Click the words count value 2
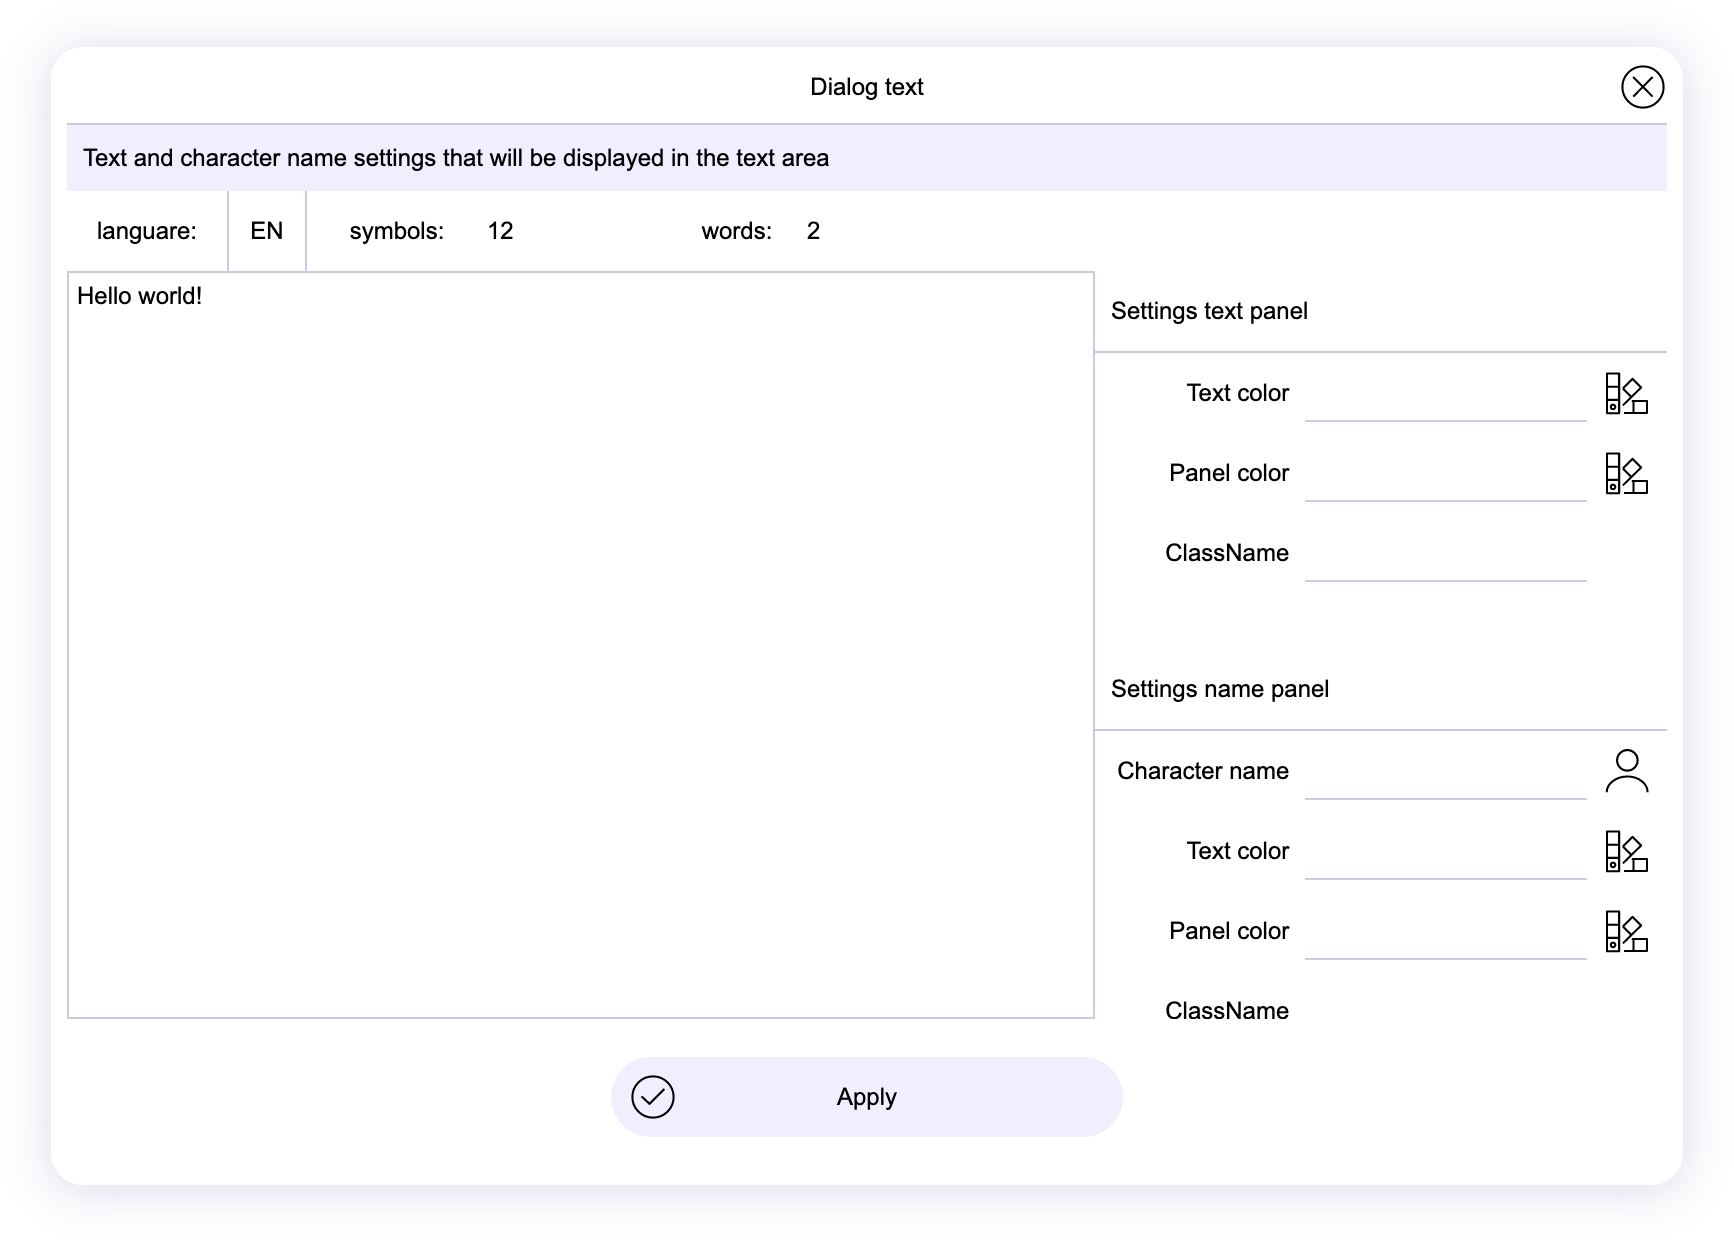Viewport: 1734px width, 1240px height. click(813, 231)
